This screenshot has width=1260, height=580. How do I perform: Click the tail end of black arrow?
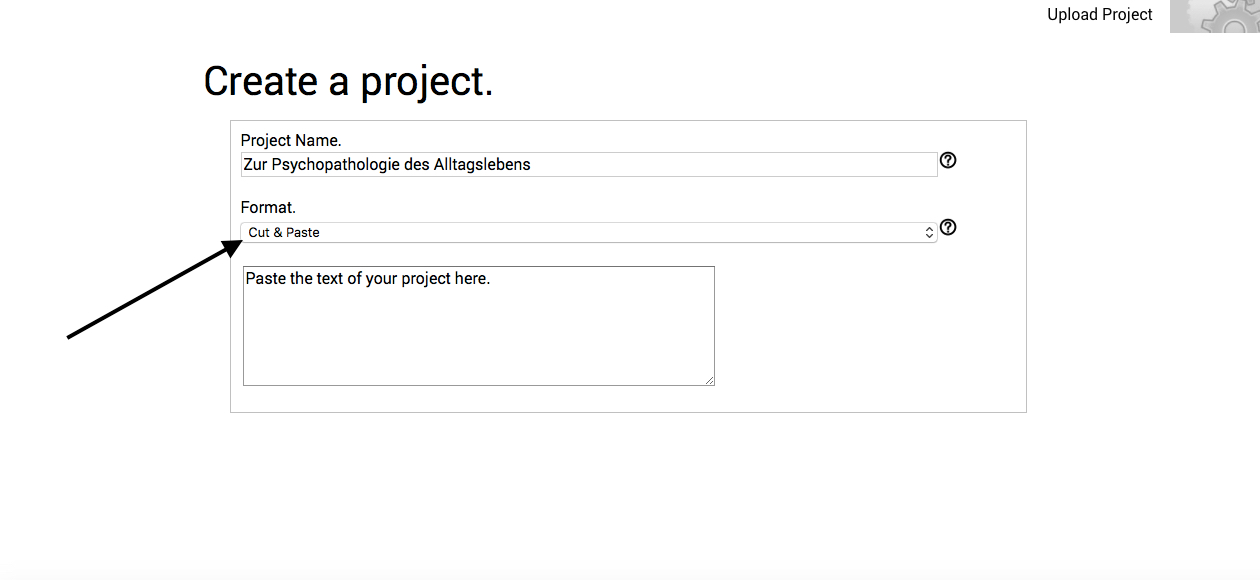pyautogui.click(x=70, y=337)
